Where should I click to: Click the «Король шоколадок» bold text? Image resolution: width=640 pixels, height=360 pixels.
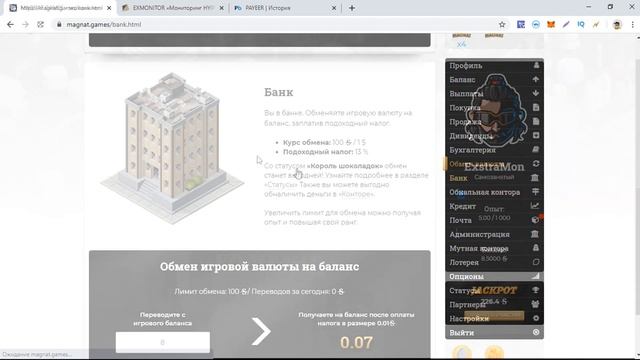[345, 166]
